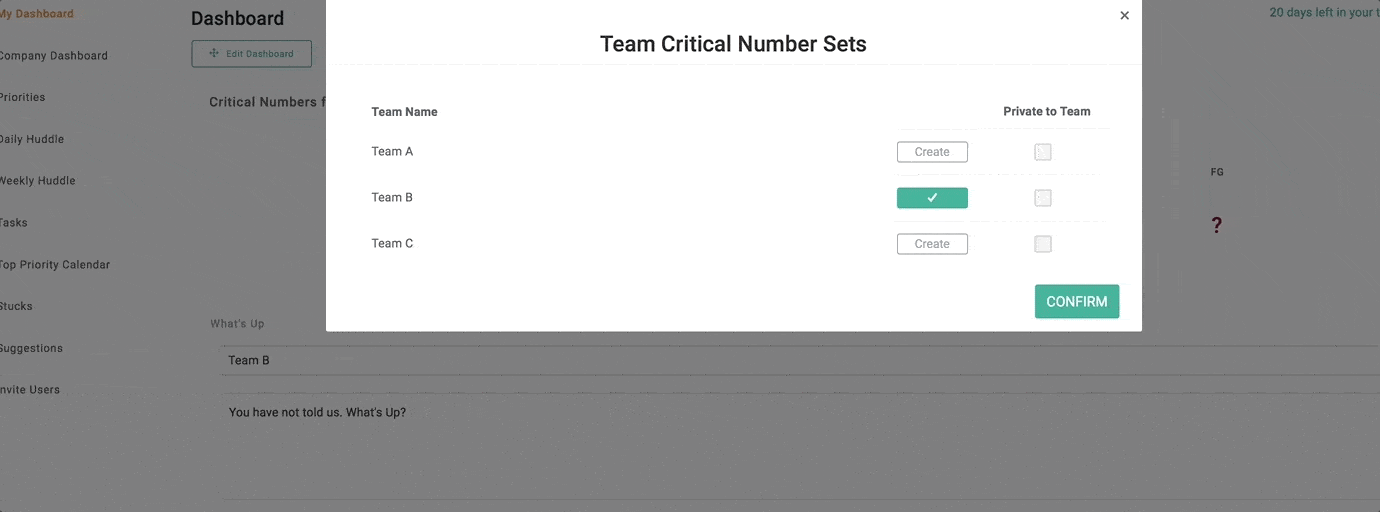The width and height of the screenshot is (1380, 512).
Task: Create a number set for Team C
Action: tap(932, 244)
